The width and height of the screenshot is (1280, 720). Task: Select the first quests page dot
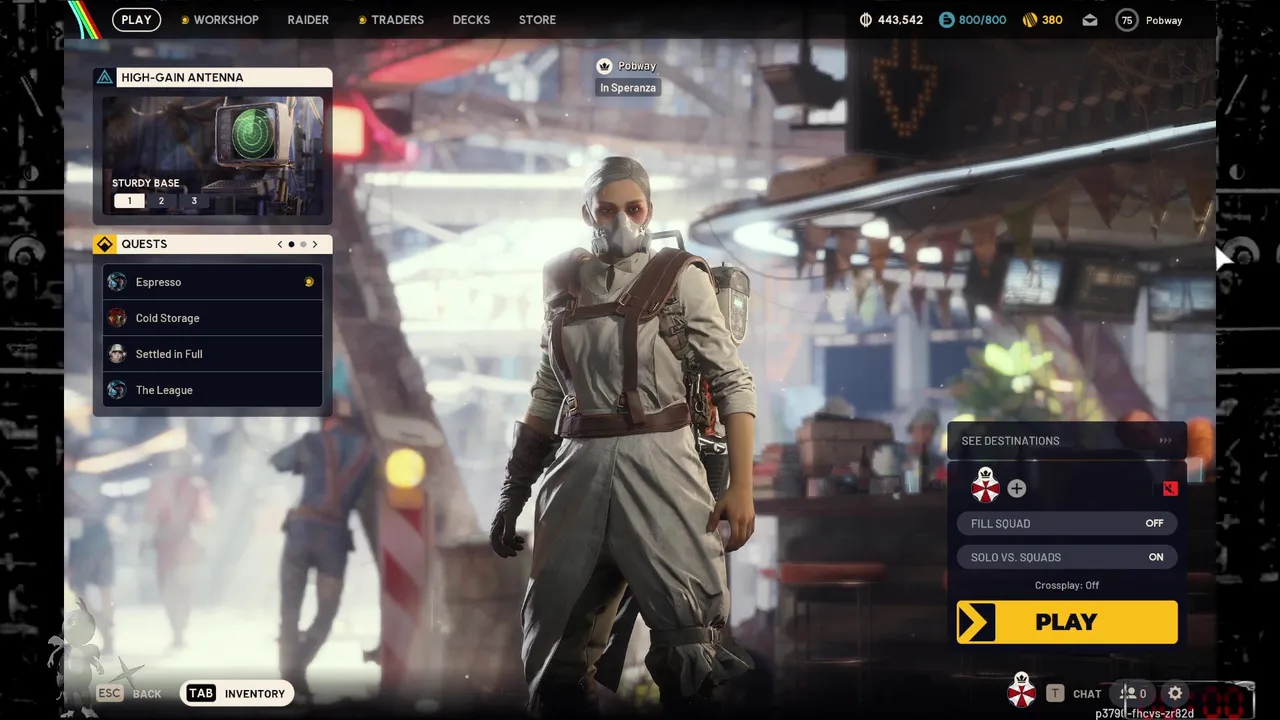tap(291, 244)
